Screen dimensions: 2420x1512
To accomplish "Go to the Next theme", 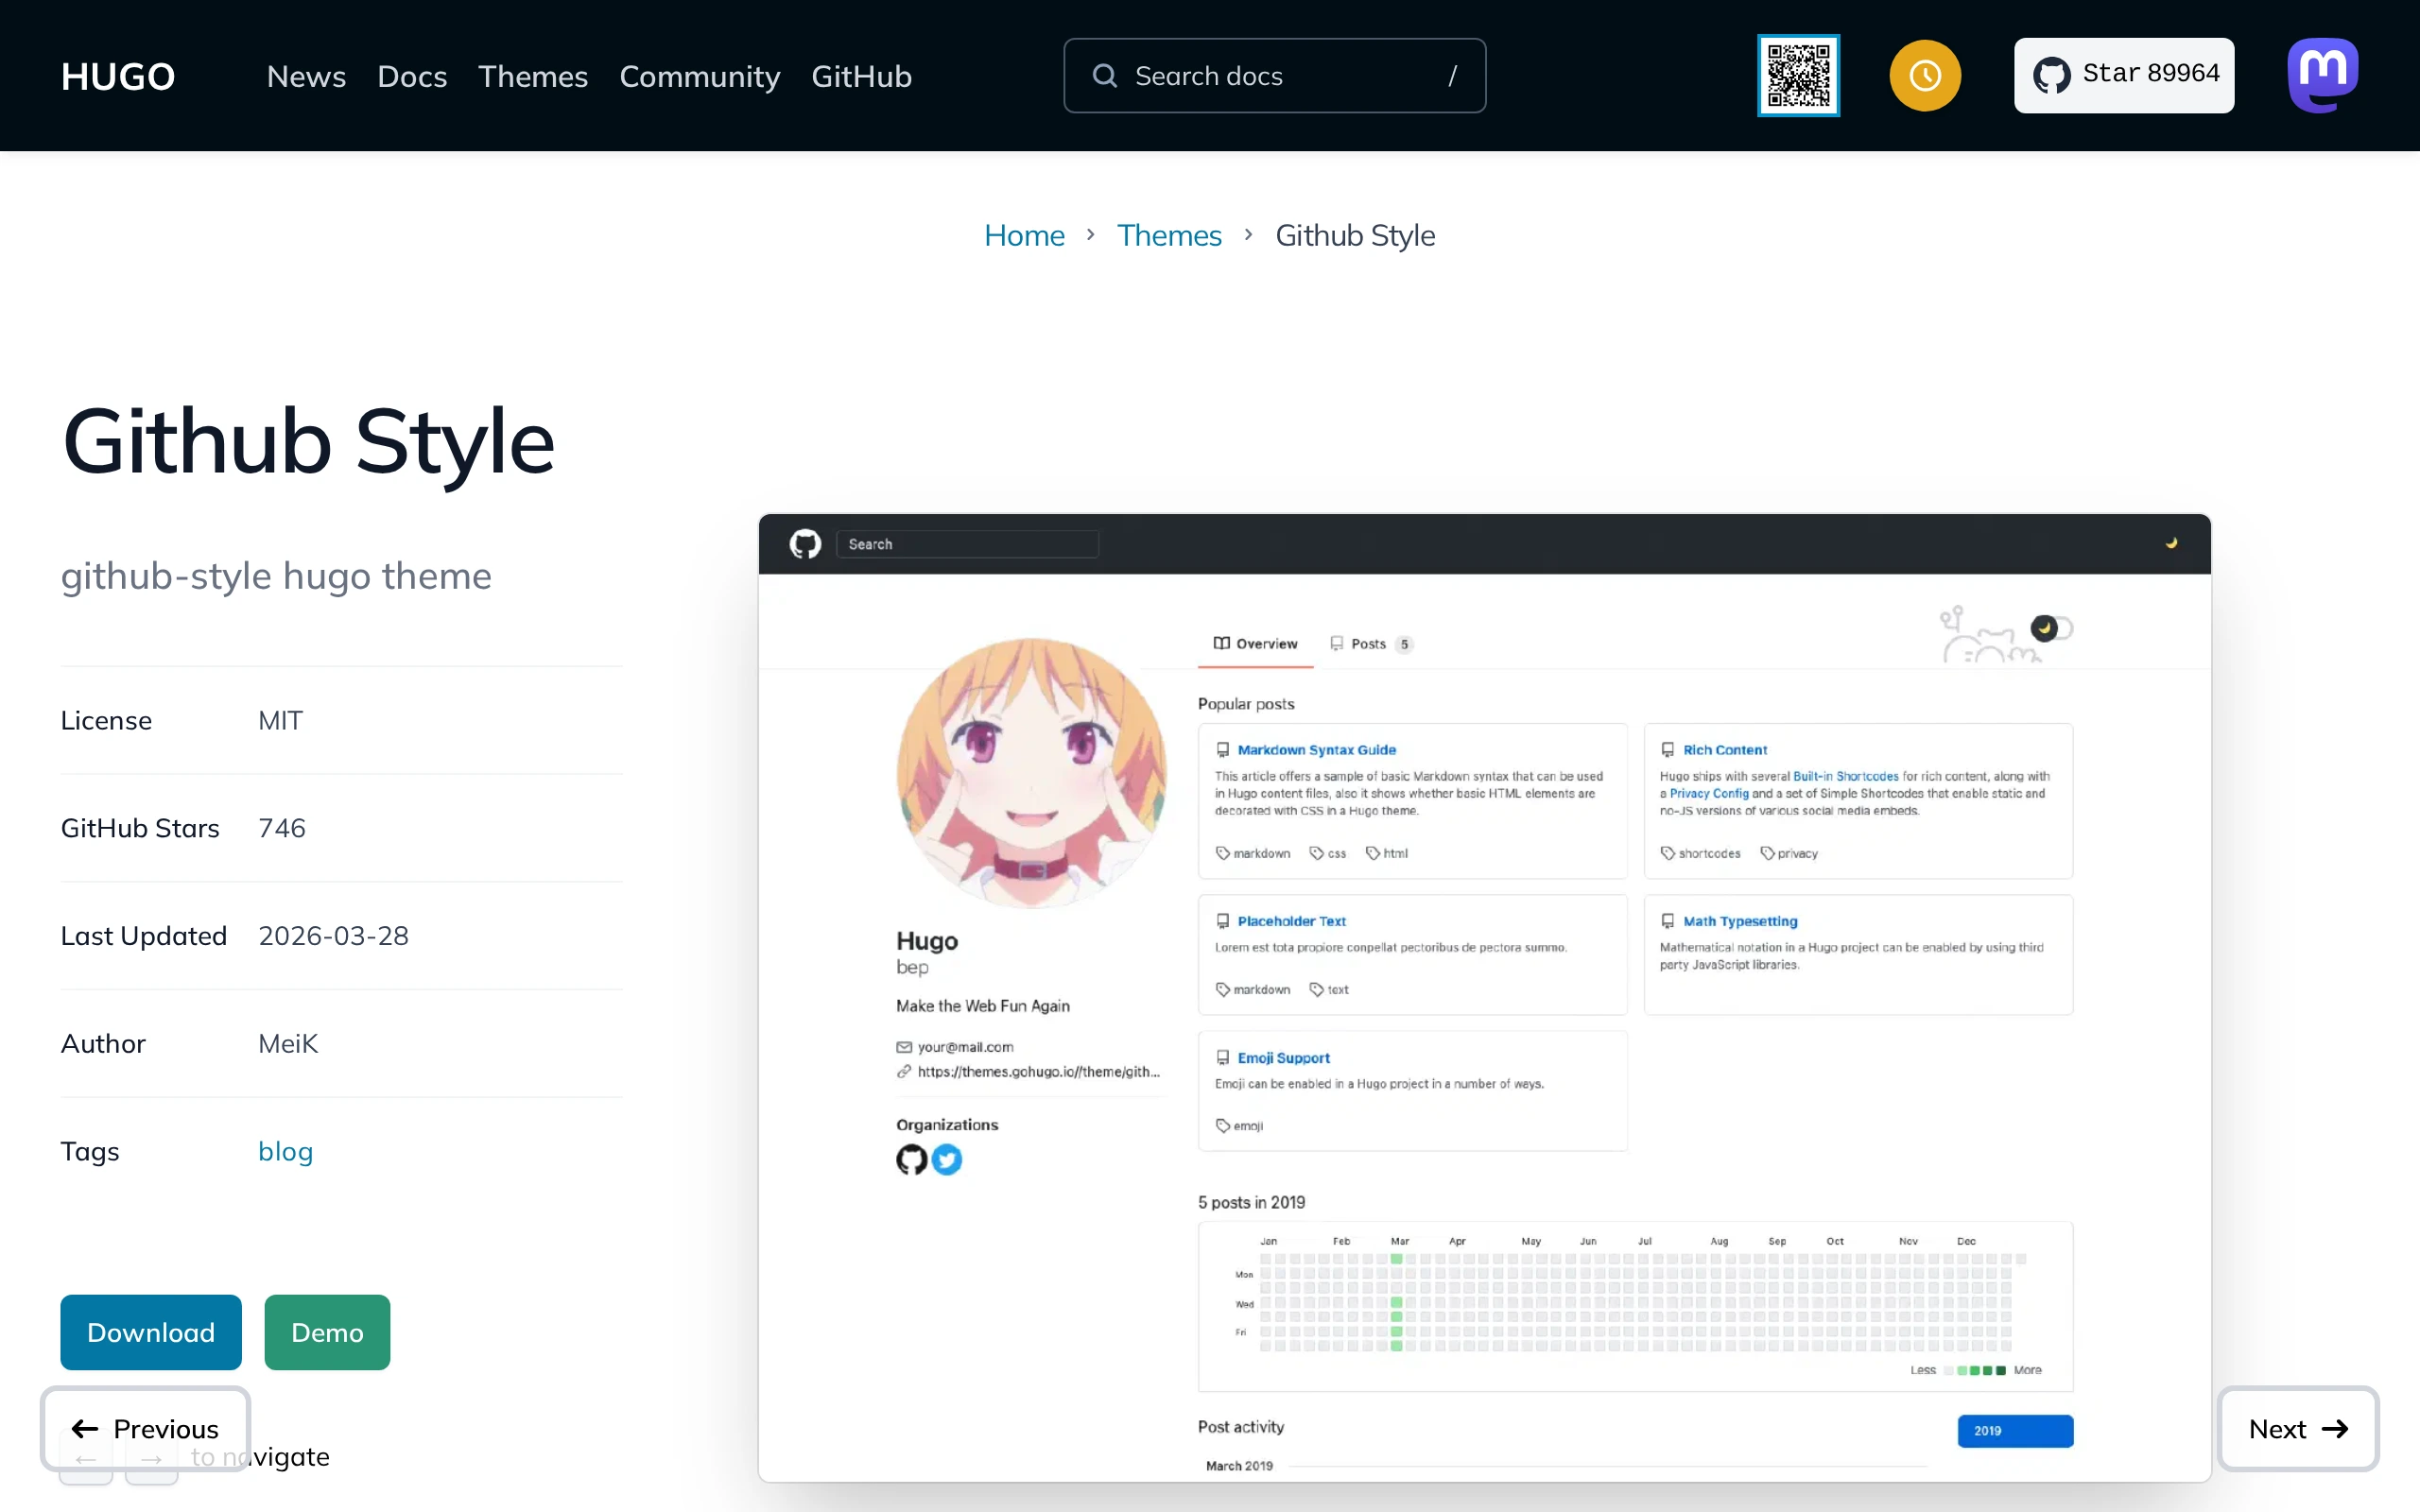I will [x=2298, y=1429].
